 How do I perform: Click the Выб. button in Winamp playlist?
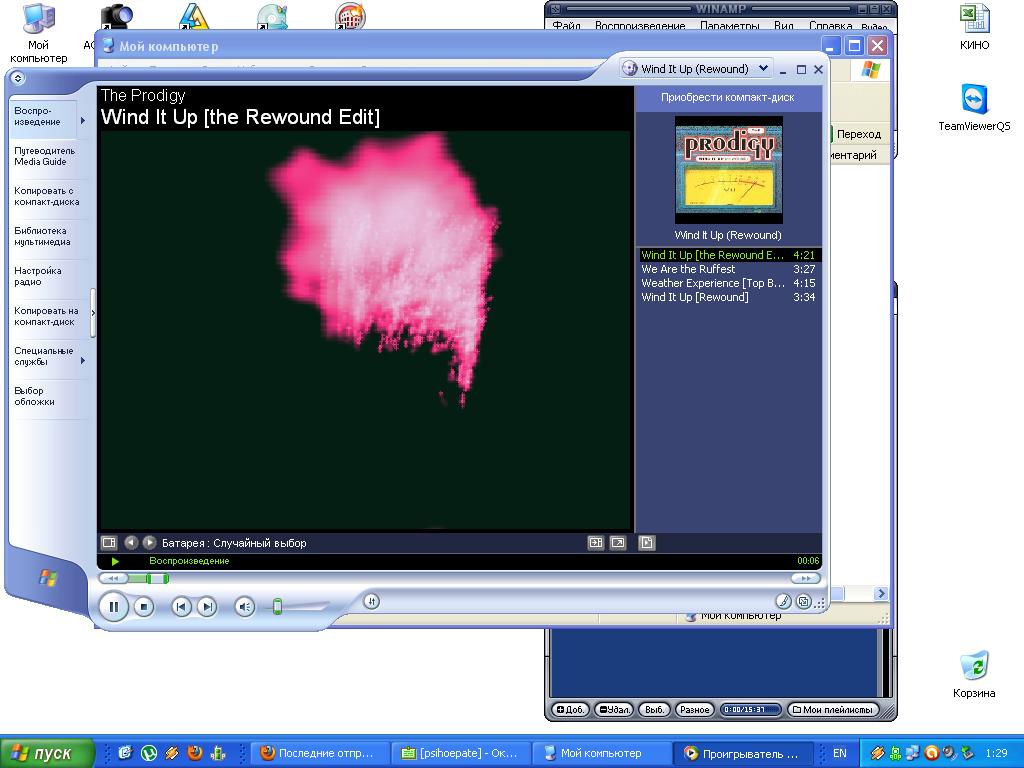point(654,709)
